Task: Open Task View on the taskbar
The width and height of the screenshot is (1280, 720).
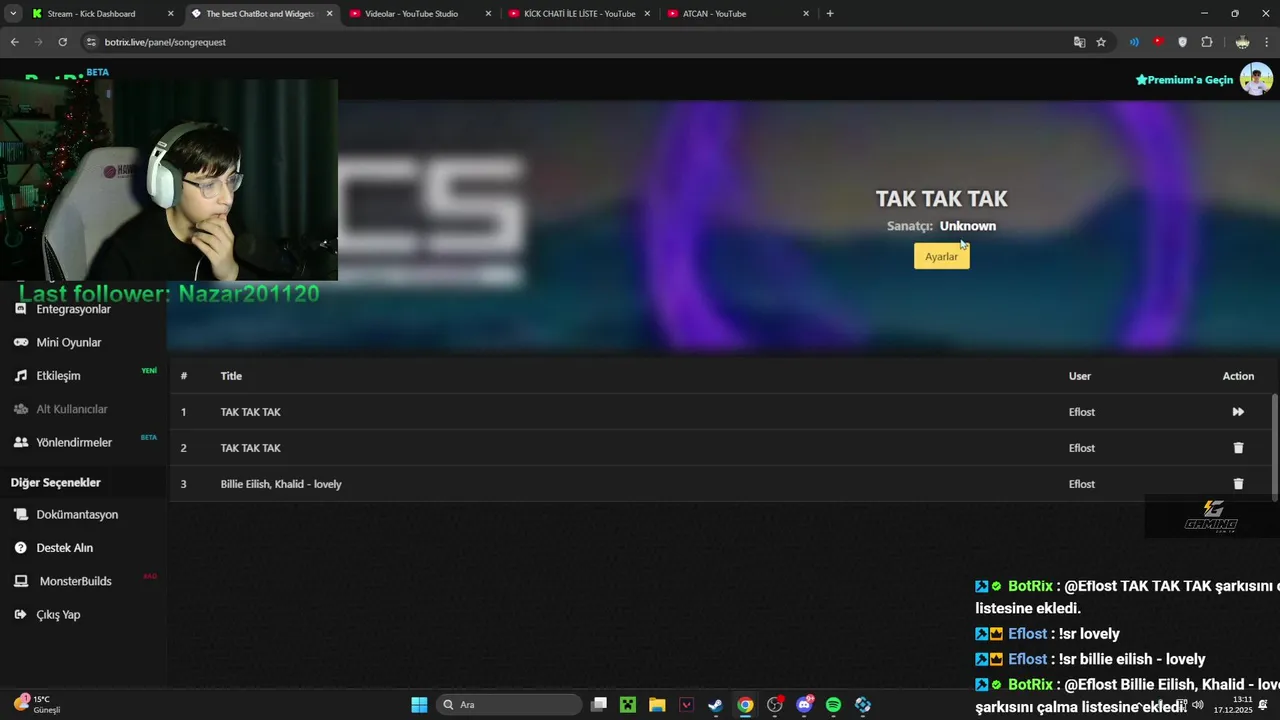Action: point(598,705)
